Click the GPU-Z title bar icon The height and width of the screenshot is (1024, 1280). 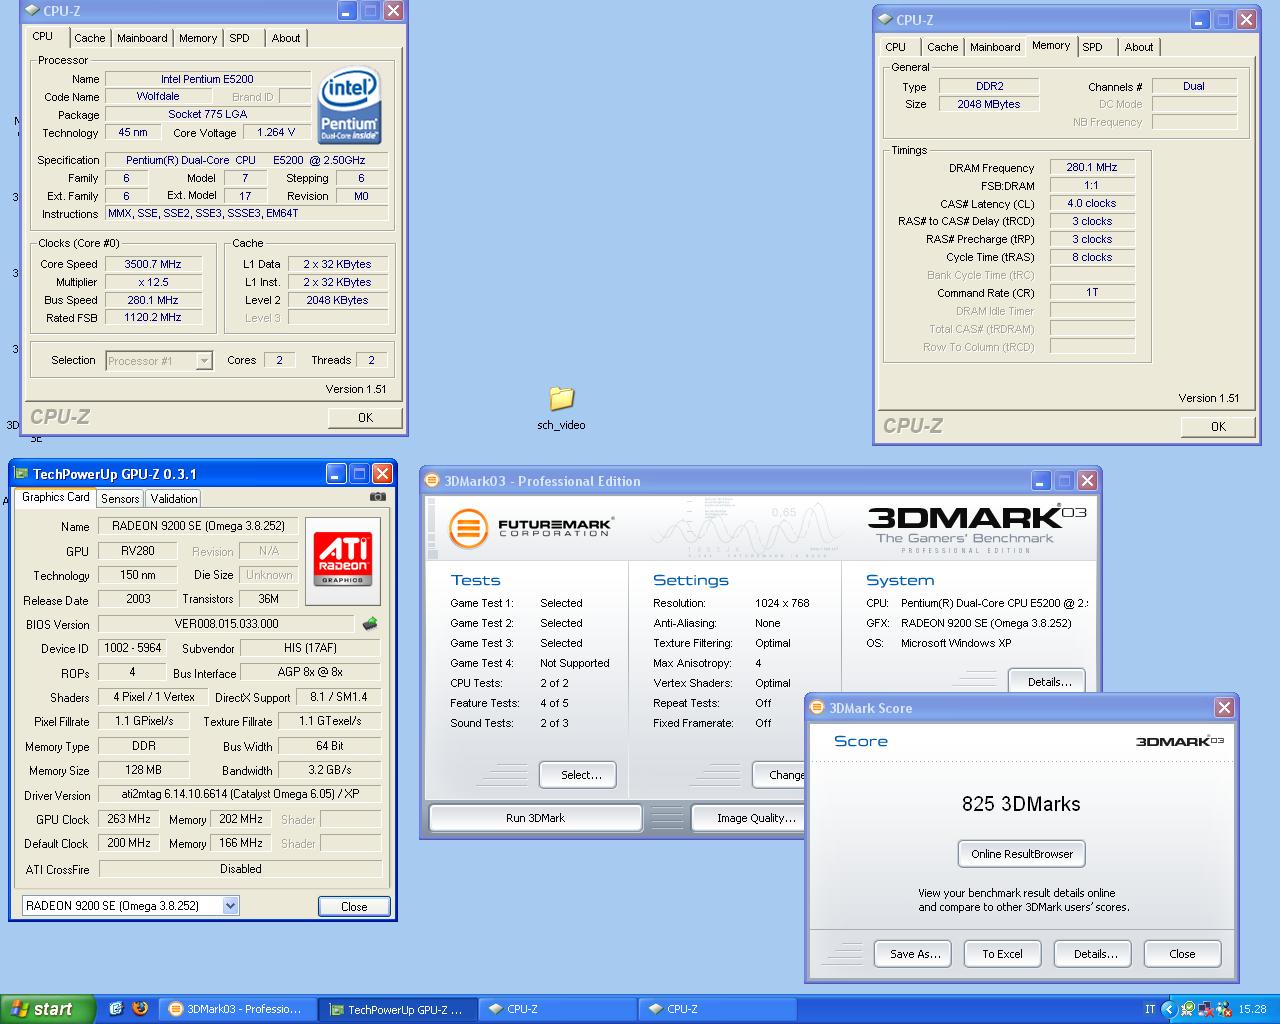pyautogui.click(x=21, y=474)
